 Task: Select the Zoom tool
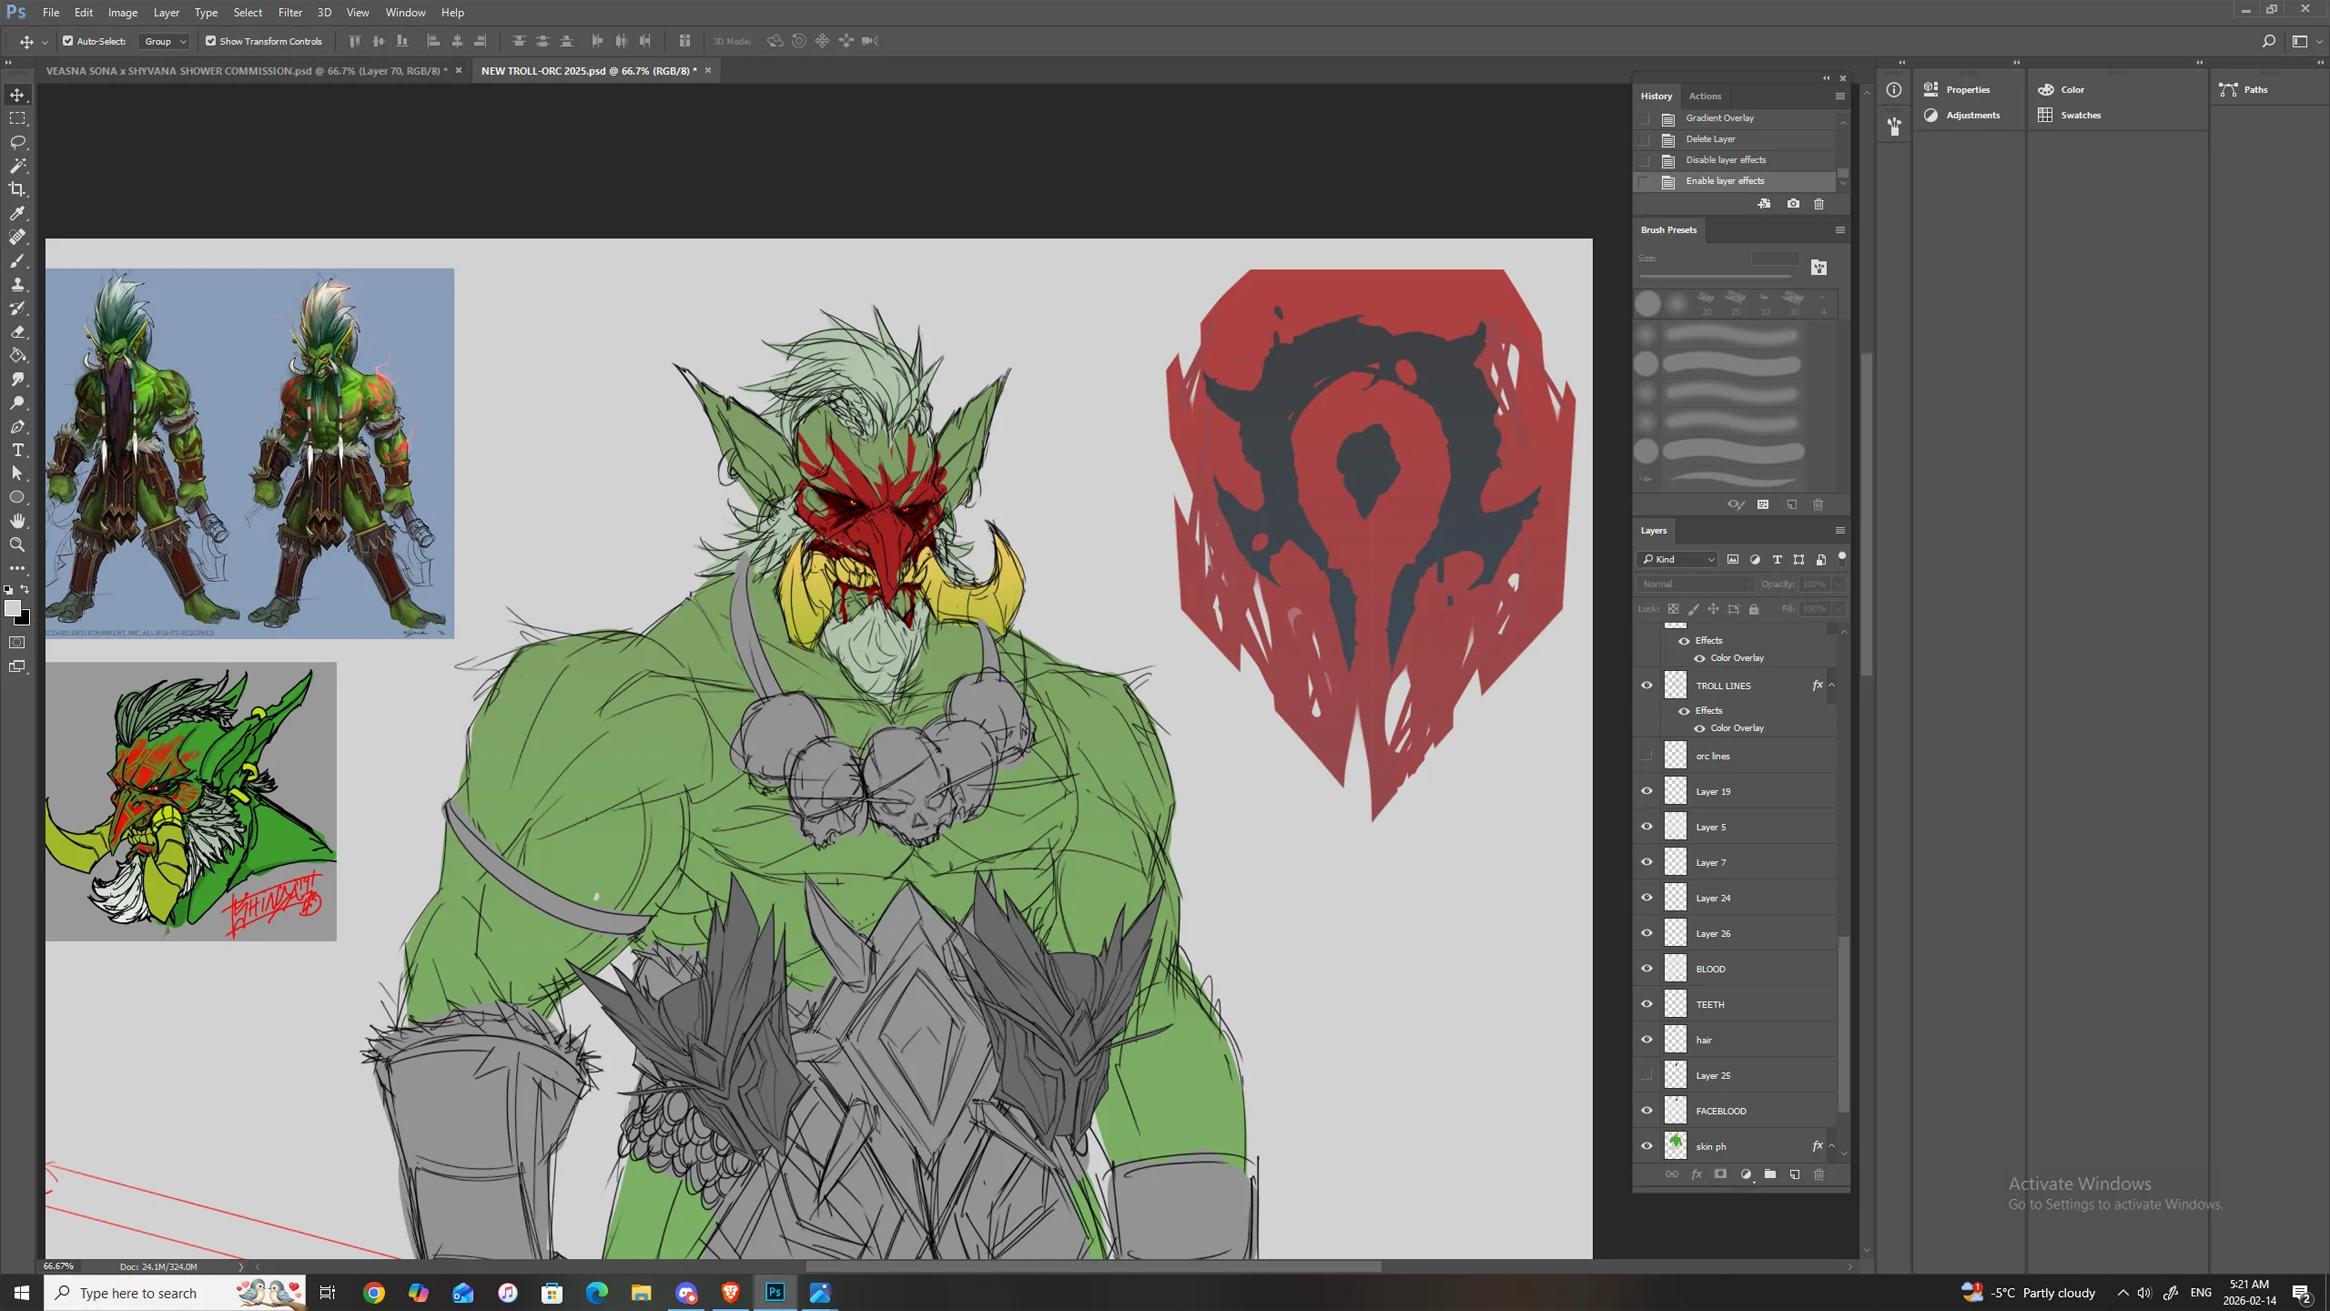[x=18, y=545]
